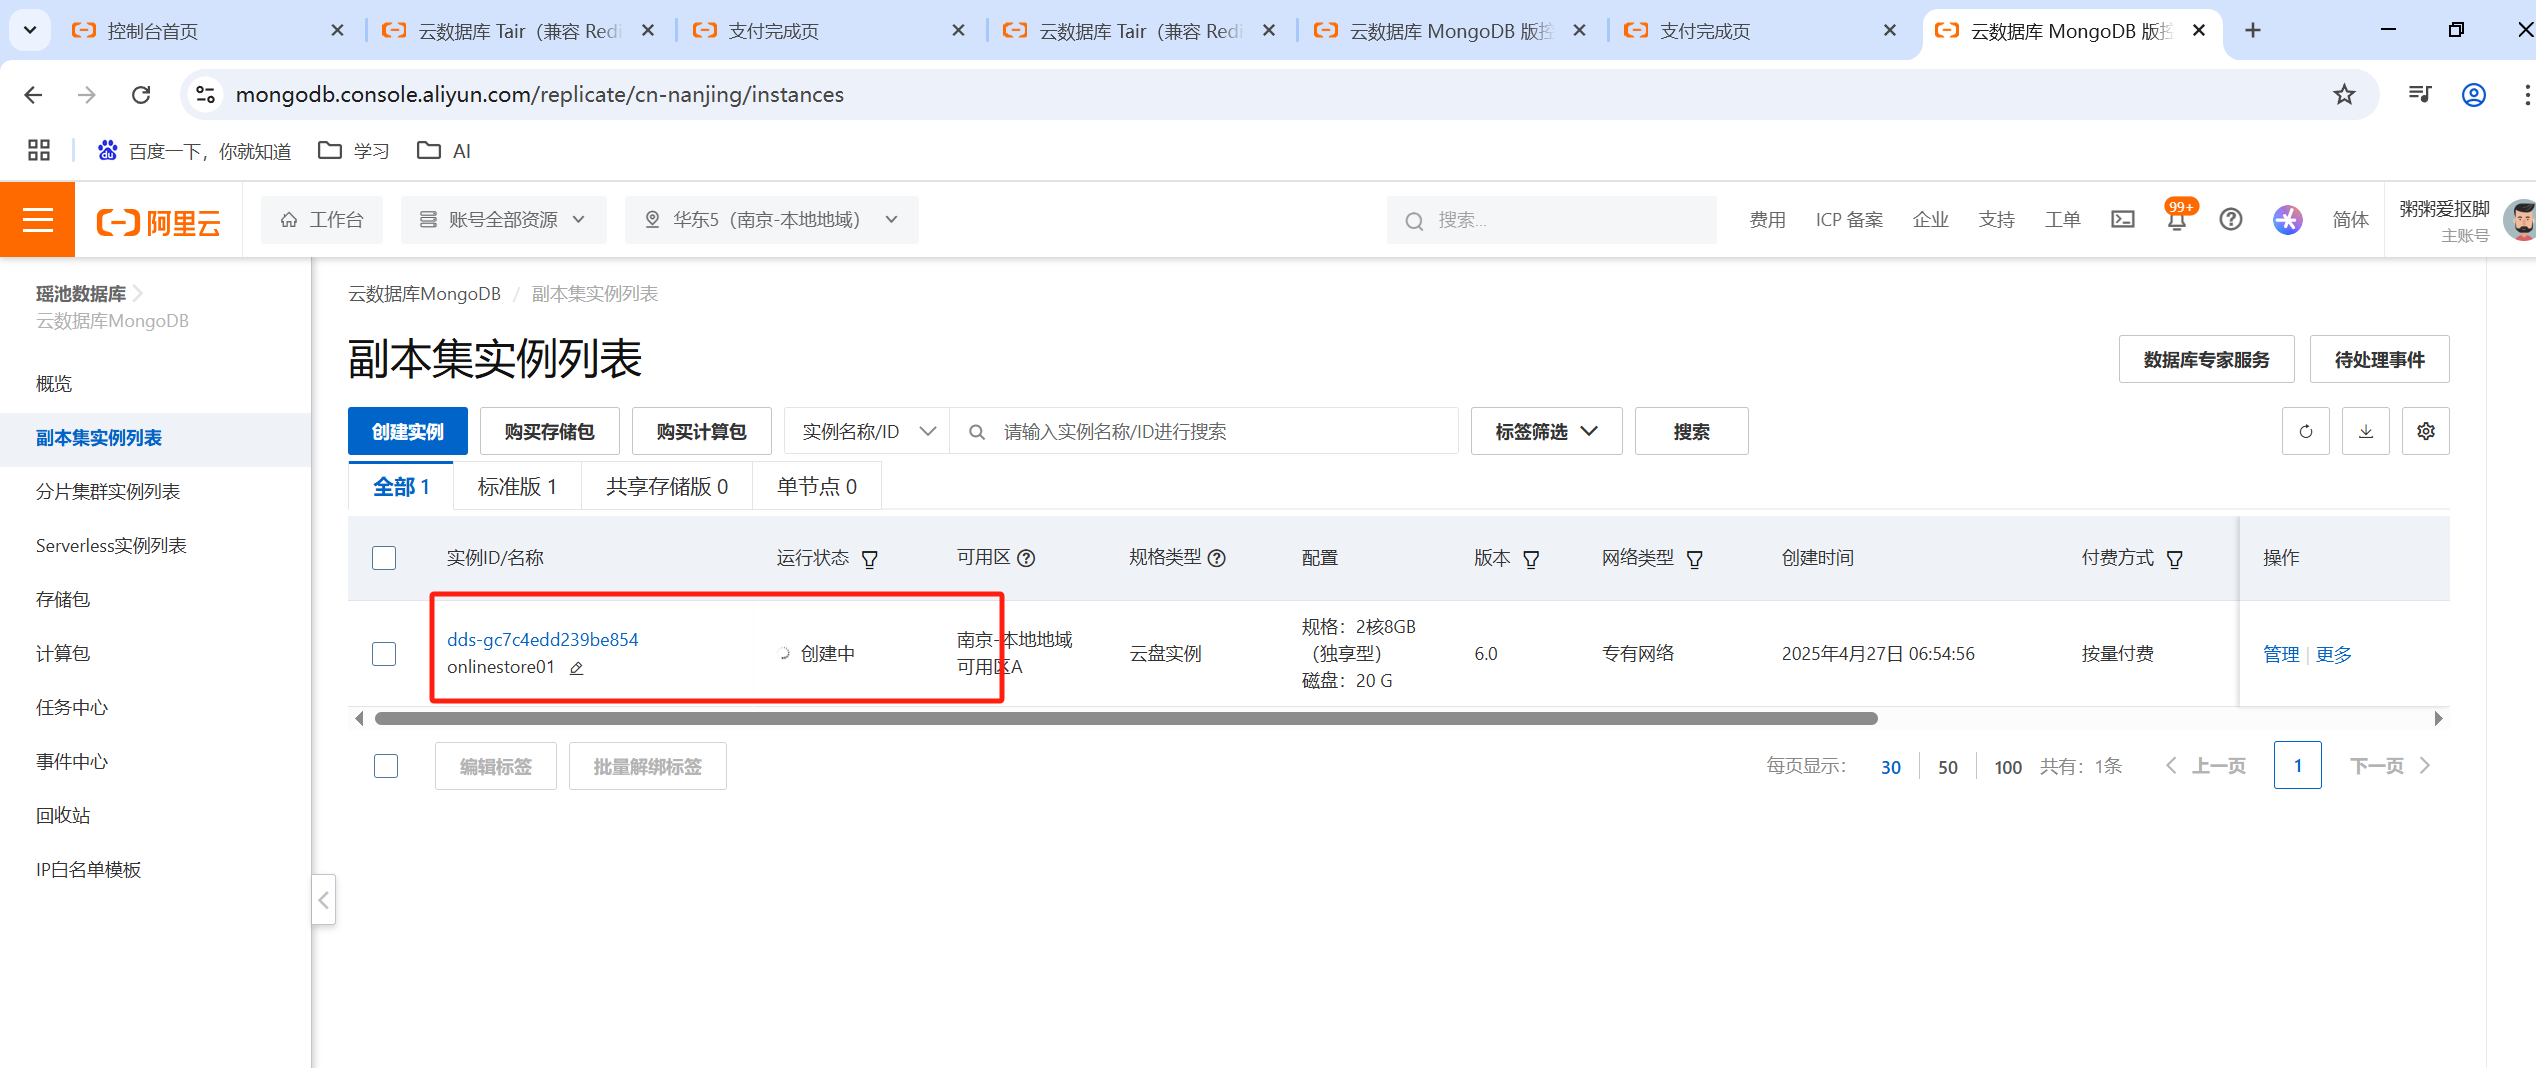Viewport: 2536px width, 1068px height.
Task: Open Serverless实例列表 in sidebar
Action: click(111, 545)
